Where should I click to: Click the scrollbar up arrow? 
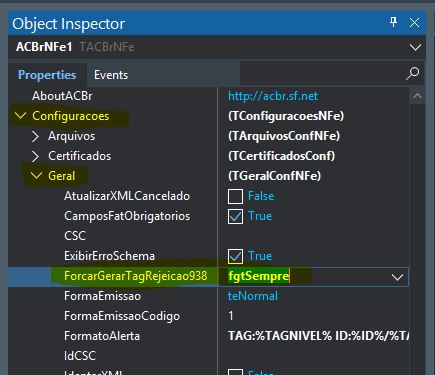point(417,97)
